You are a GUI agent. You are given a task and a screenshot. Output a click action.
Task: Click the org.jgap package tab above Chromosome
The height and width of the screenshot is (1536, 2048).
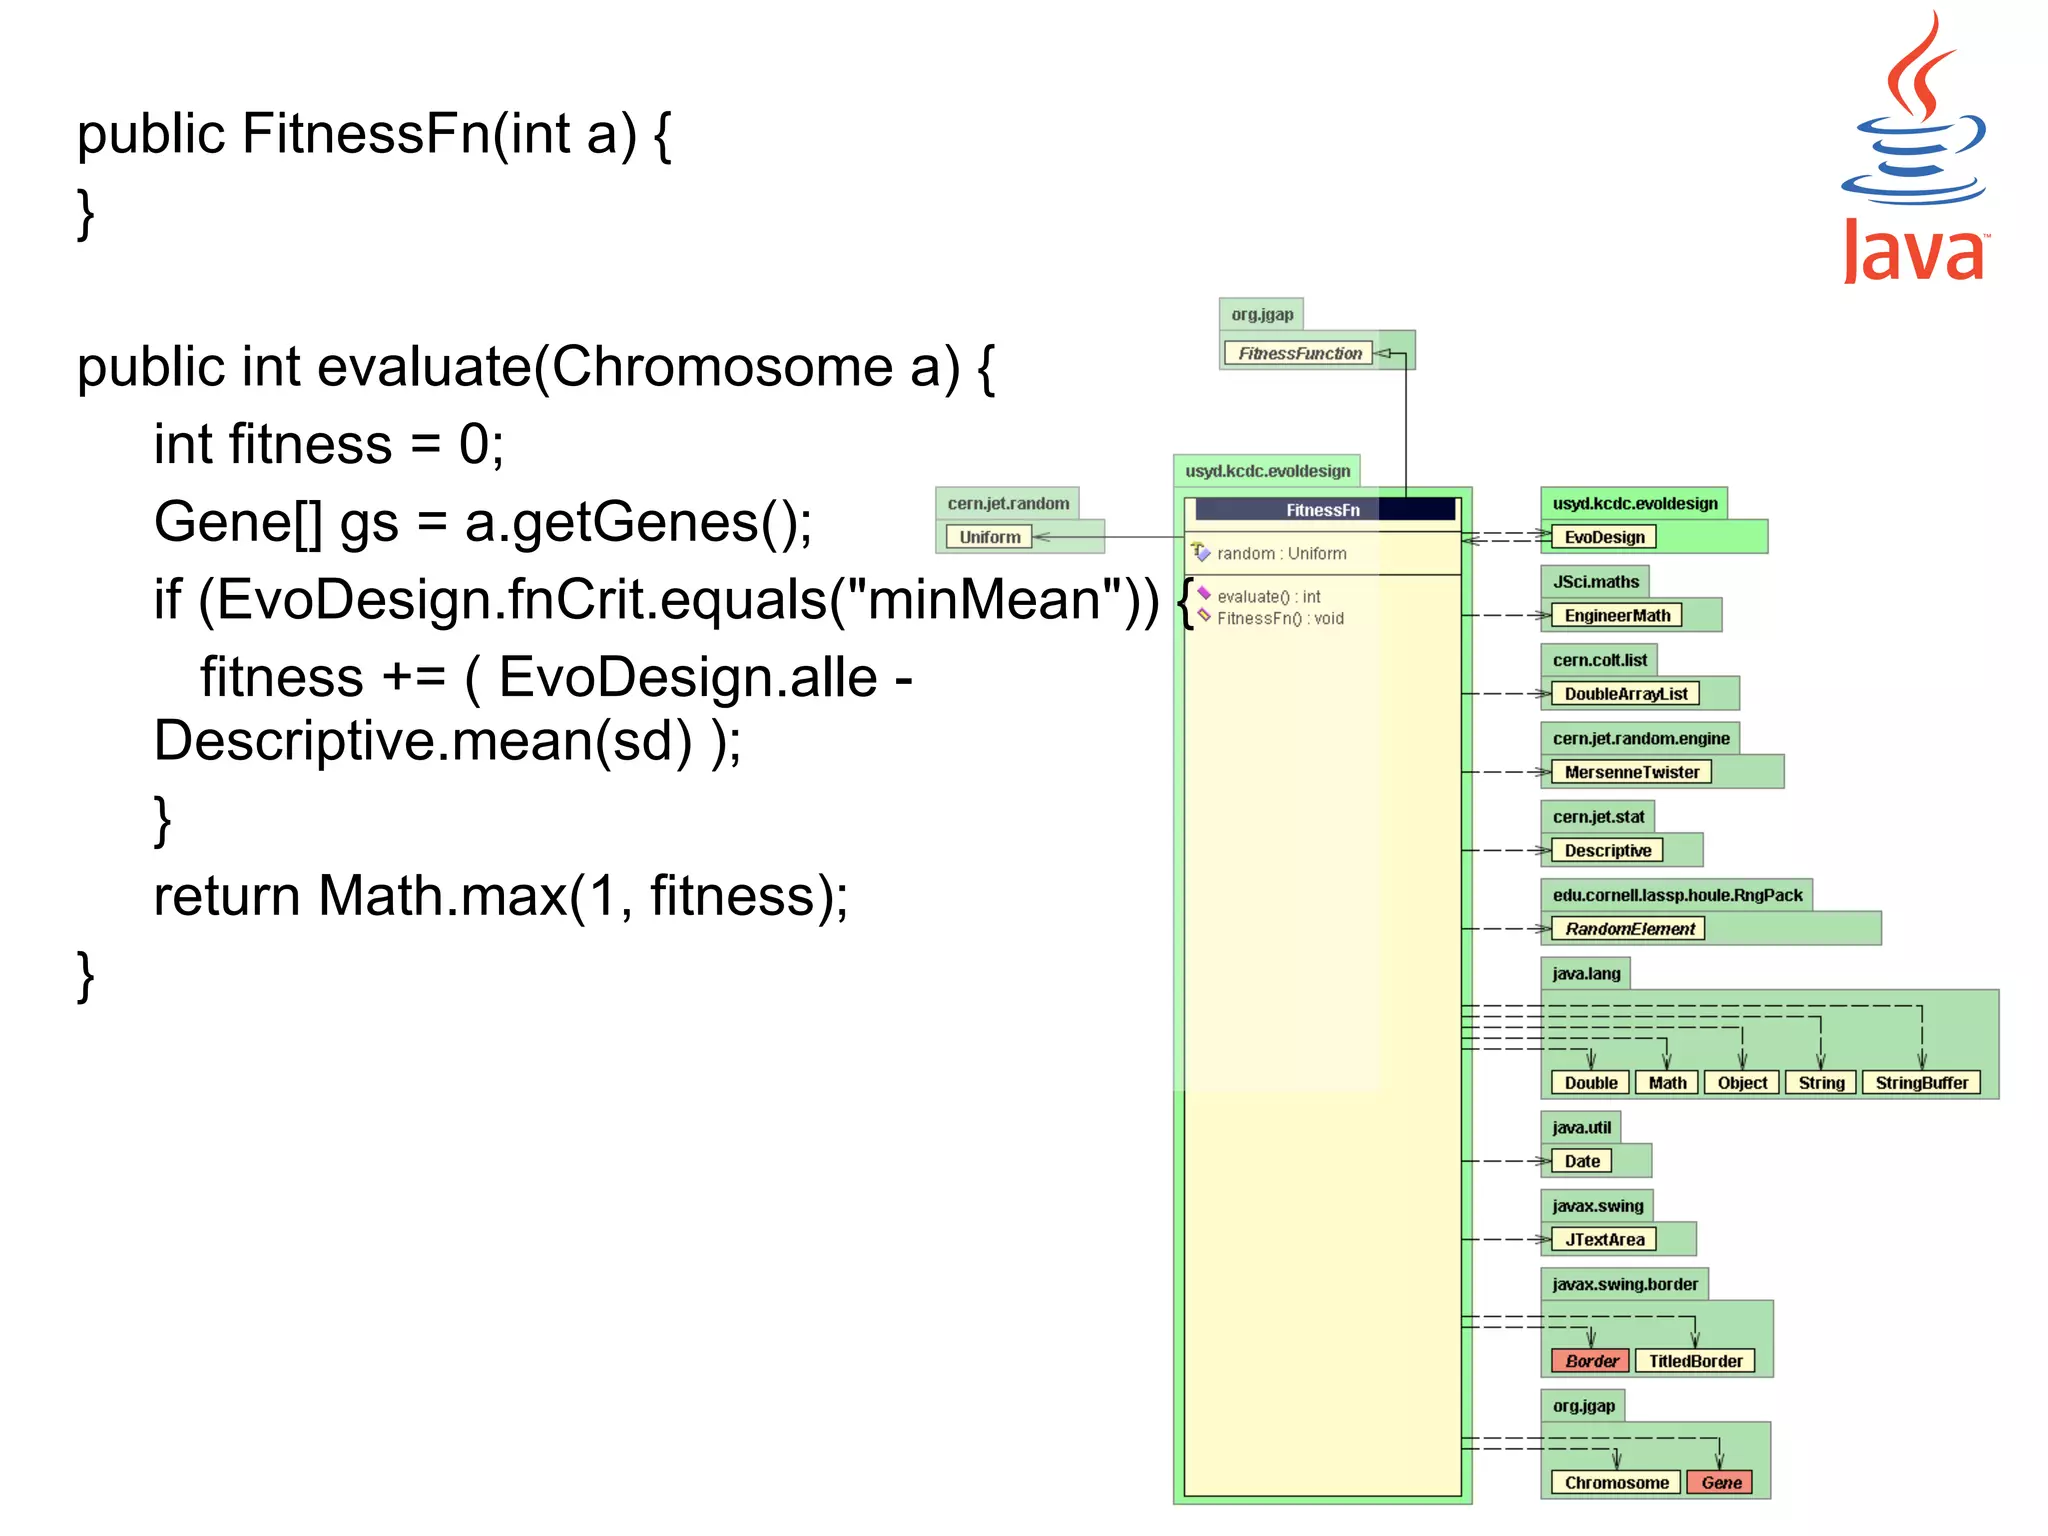1583,1406
